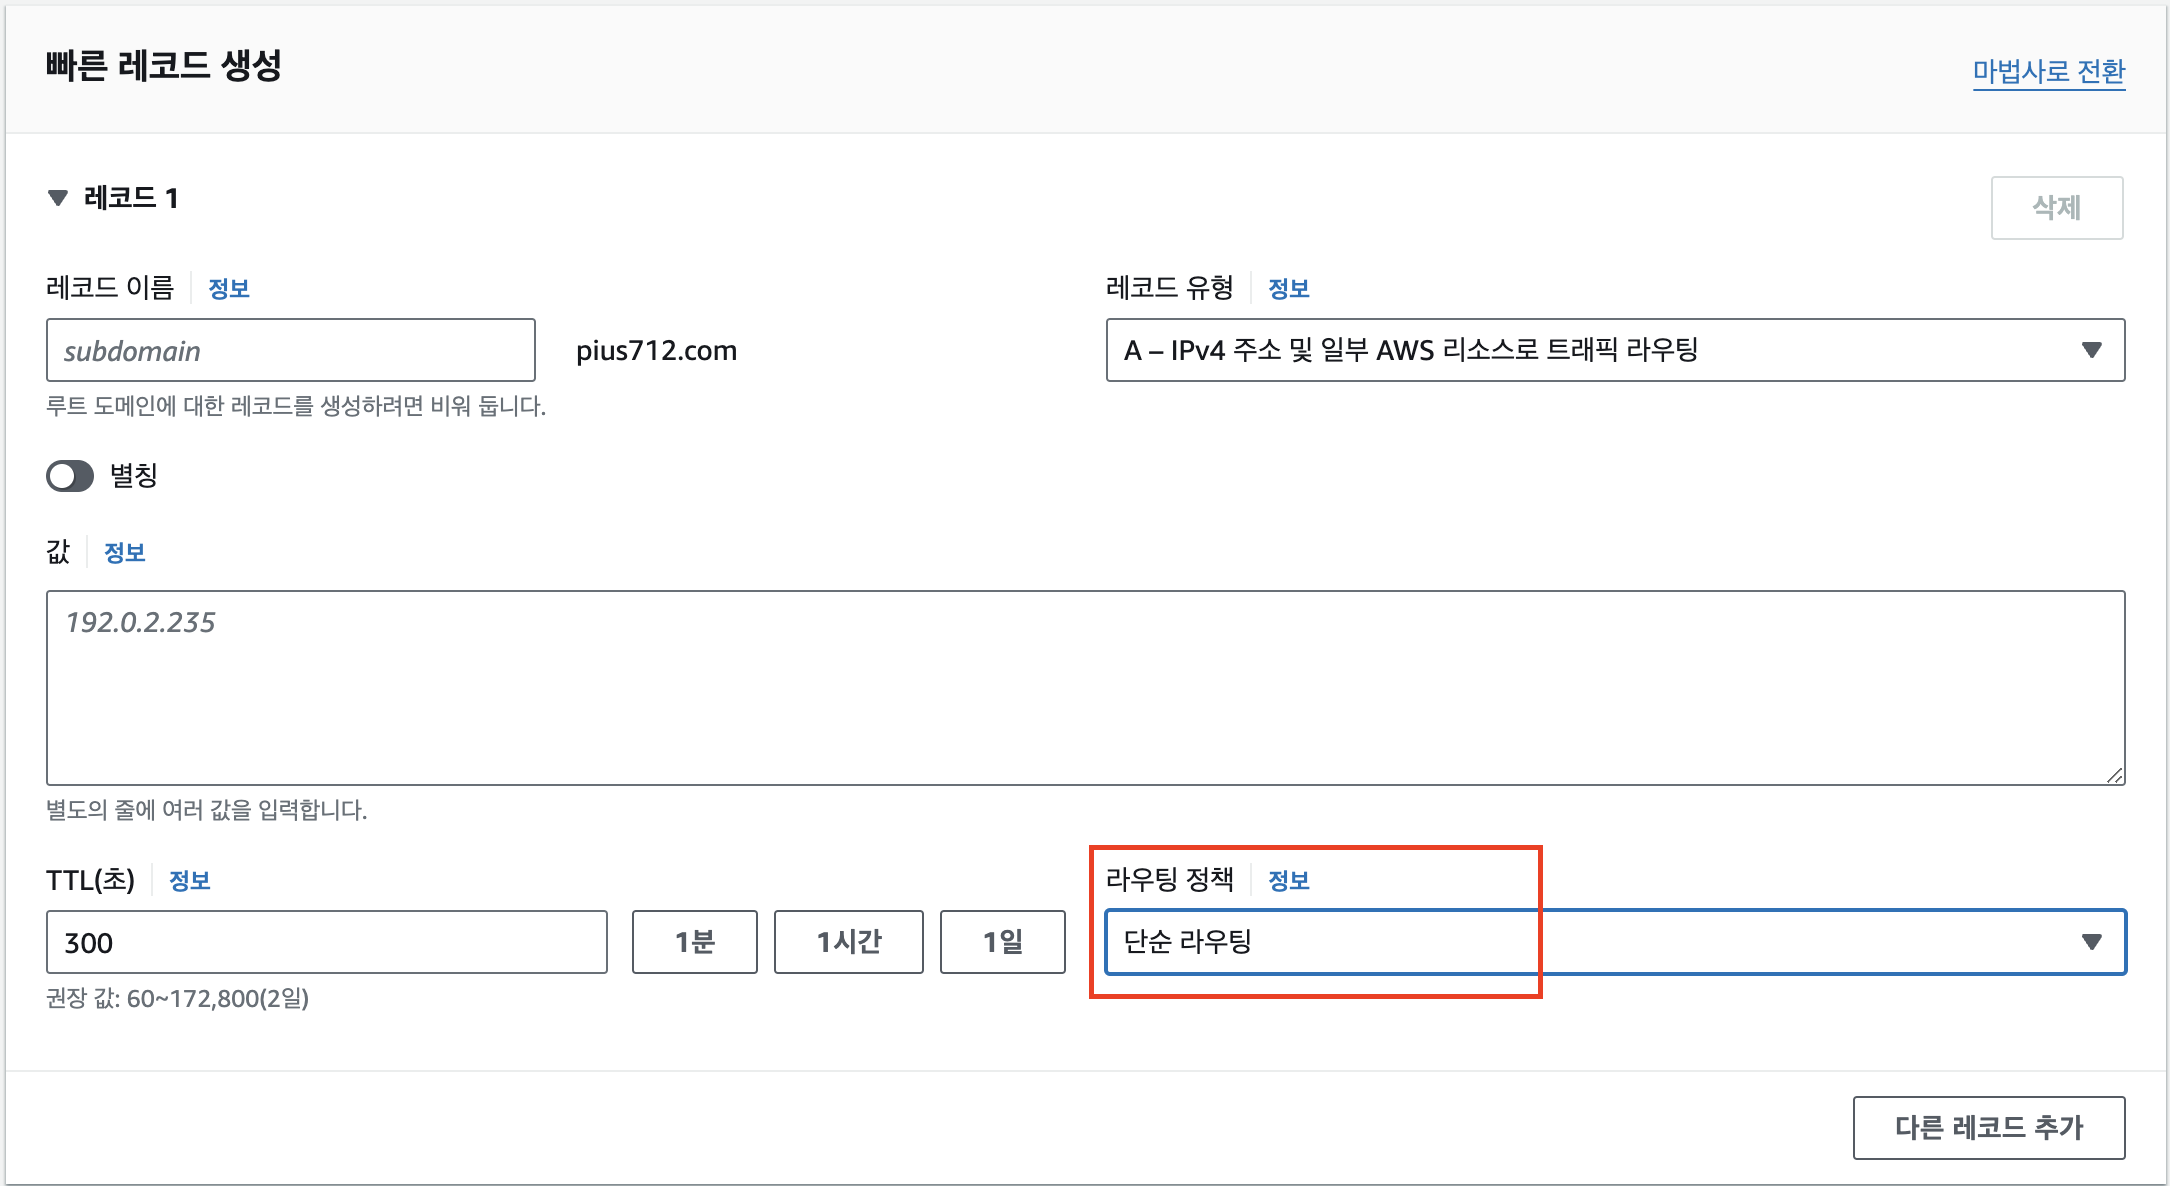Open 정보 link next to 레코드 유형
This screenshot has width=2170, height=1186.
tap(1288, 289)
